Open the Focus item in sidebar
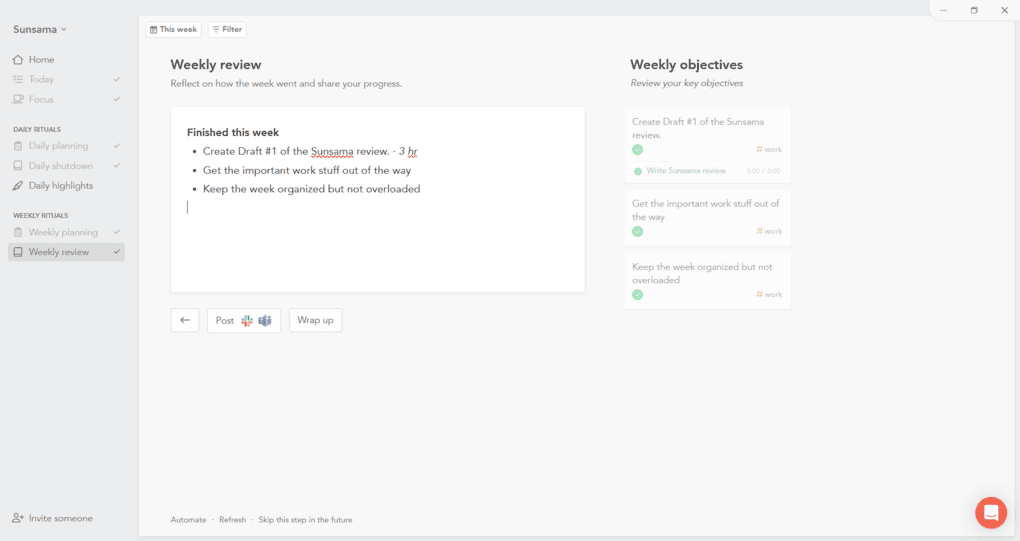 (41, 99)
